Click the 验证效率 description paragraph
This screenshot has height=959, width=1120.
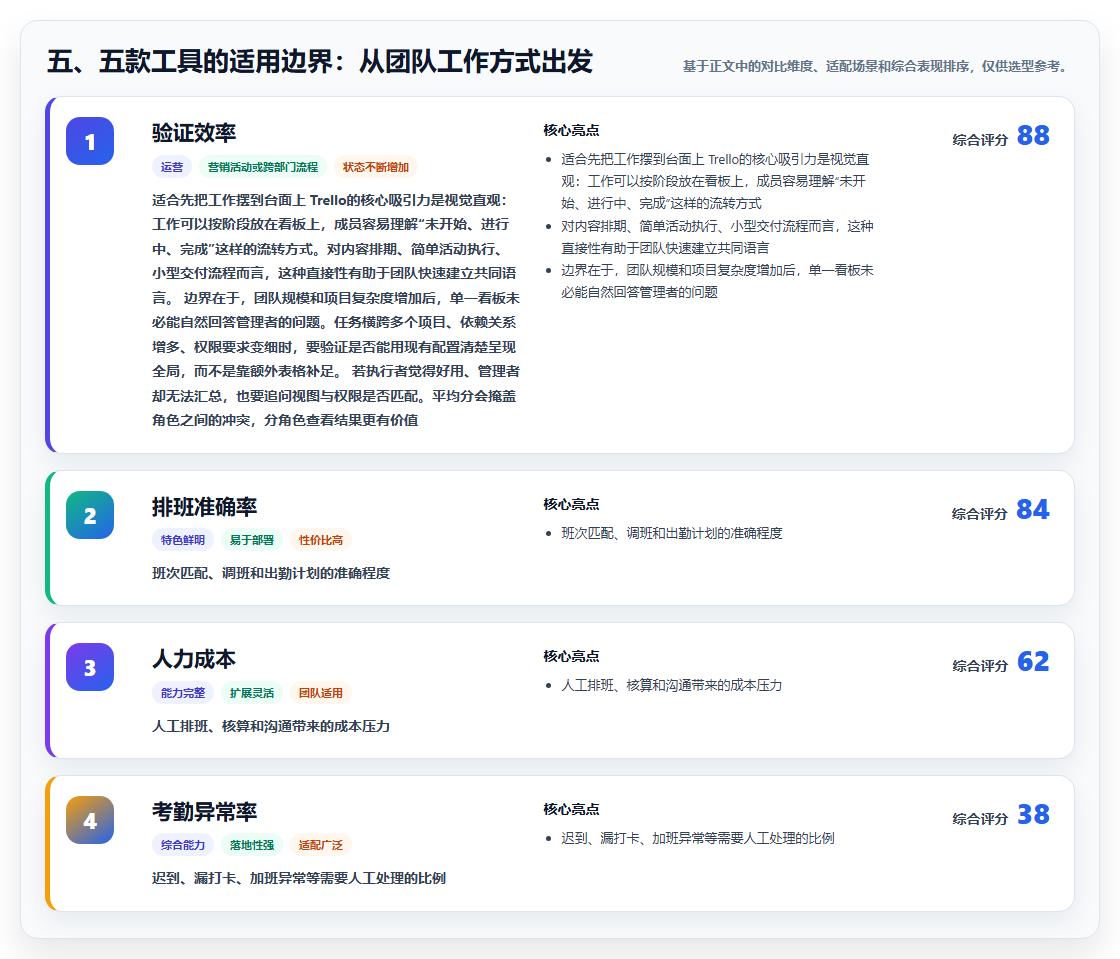click(x=336, y=310)
